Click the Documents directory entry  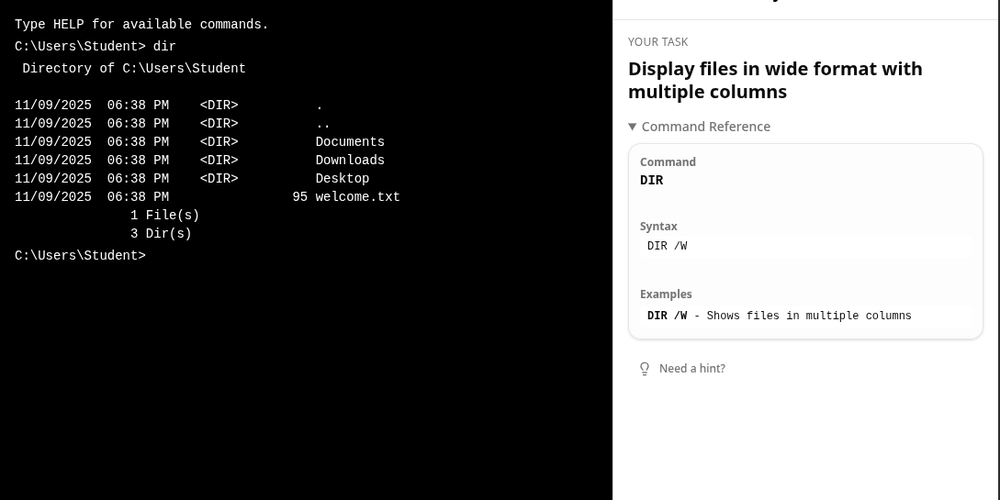(350, 142)
